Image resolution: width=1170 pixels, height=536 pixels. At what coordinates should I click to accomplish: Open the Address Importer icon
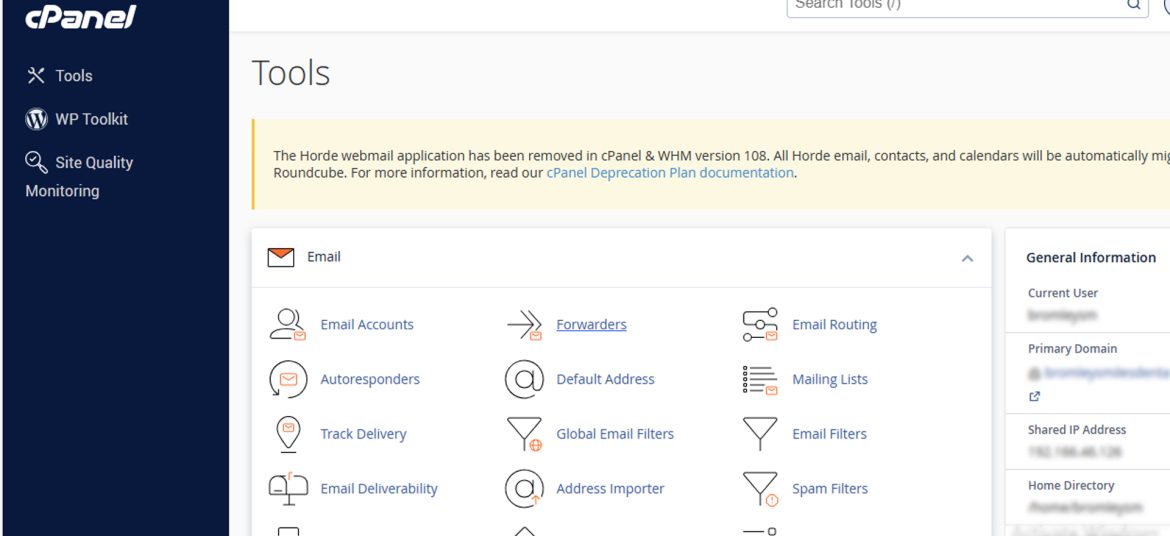(524, 489)
